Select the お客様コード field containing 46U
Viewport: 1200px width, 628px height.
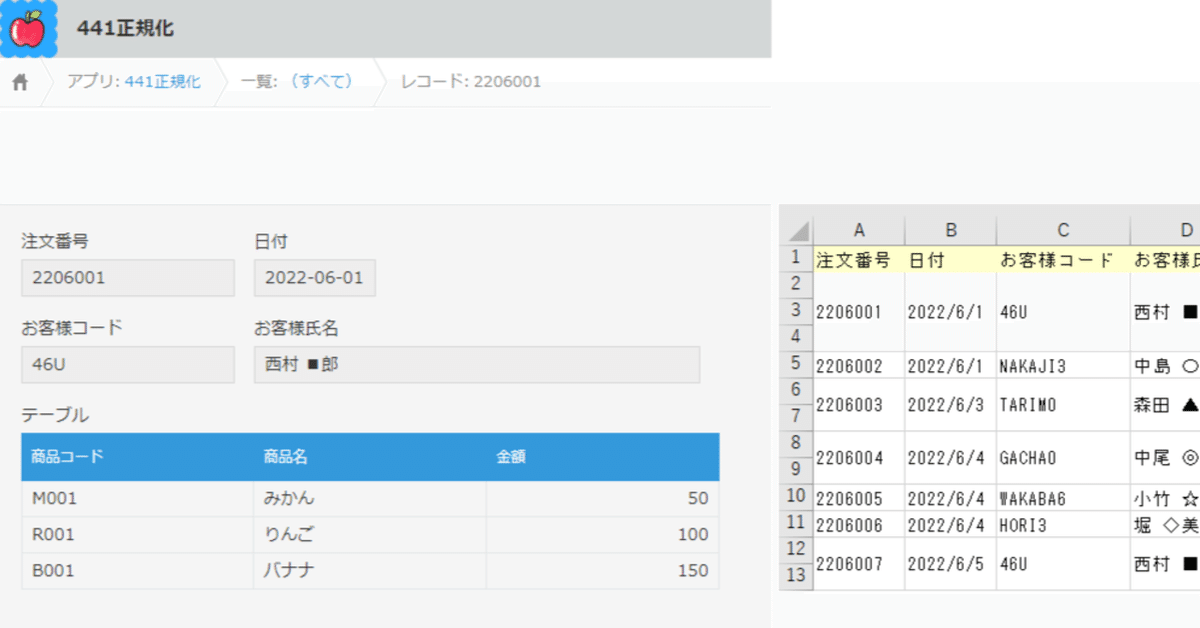pos(127,364)
